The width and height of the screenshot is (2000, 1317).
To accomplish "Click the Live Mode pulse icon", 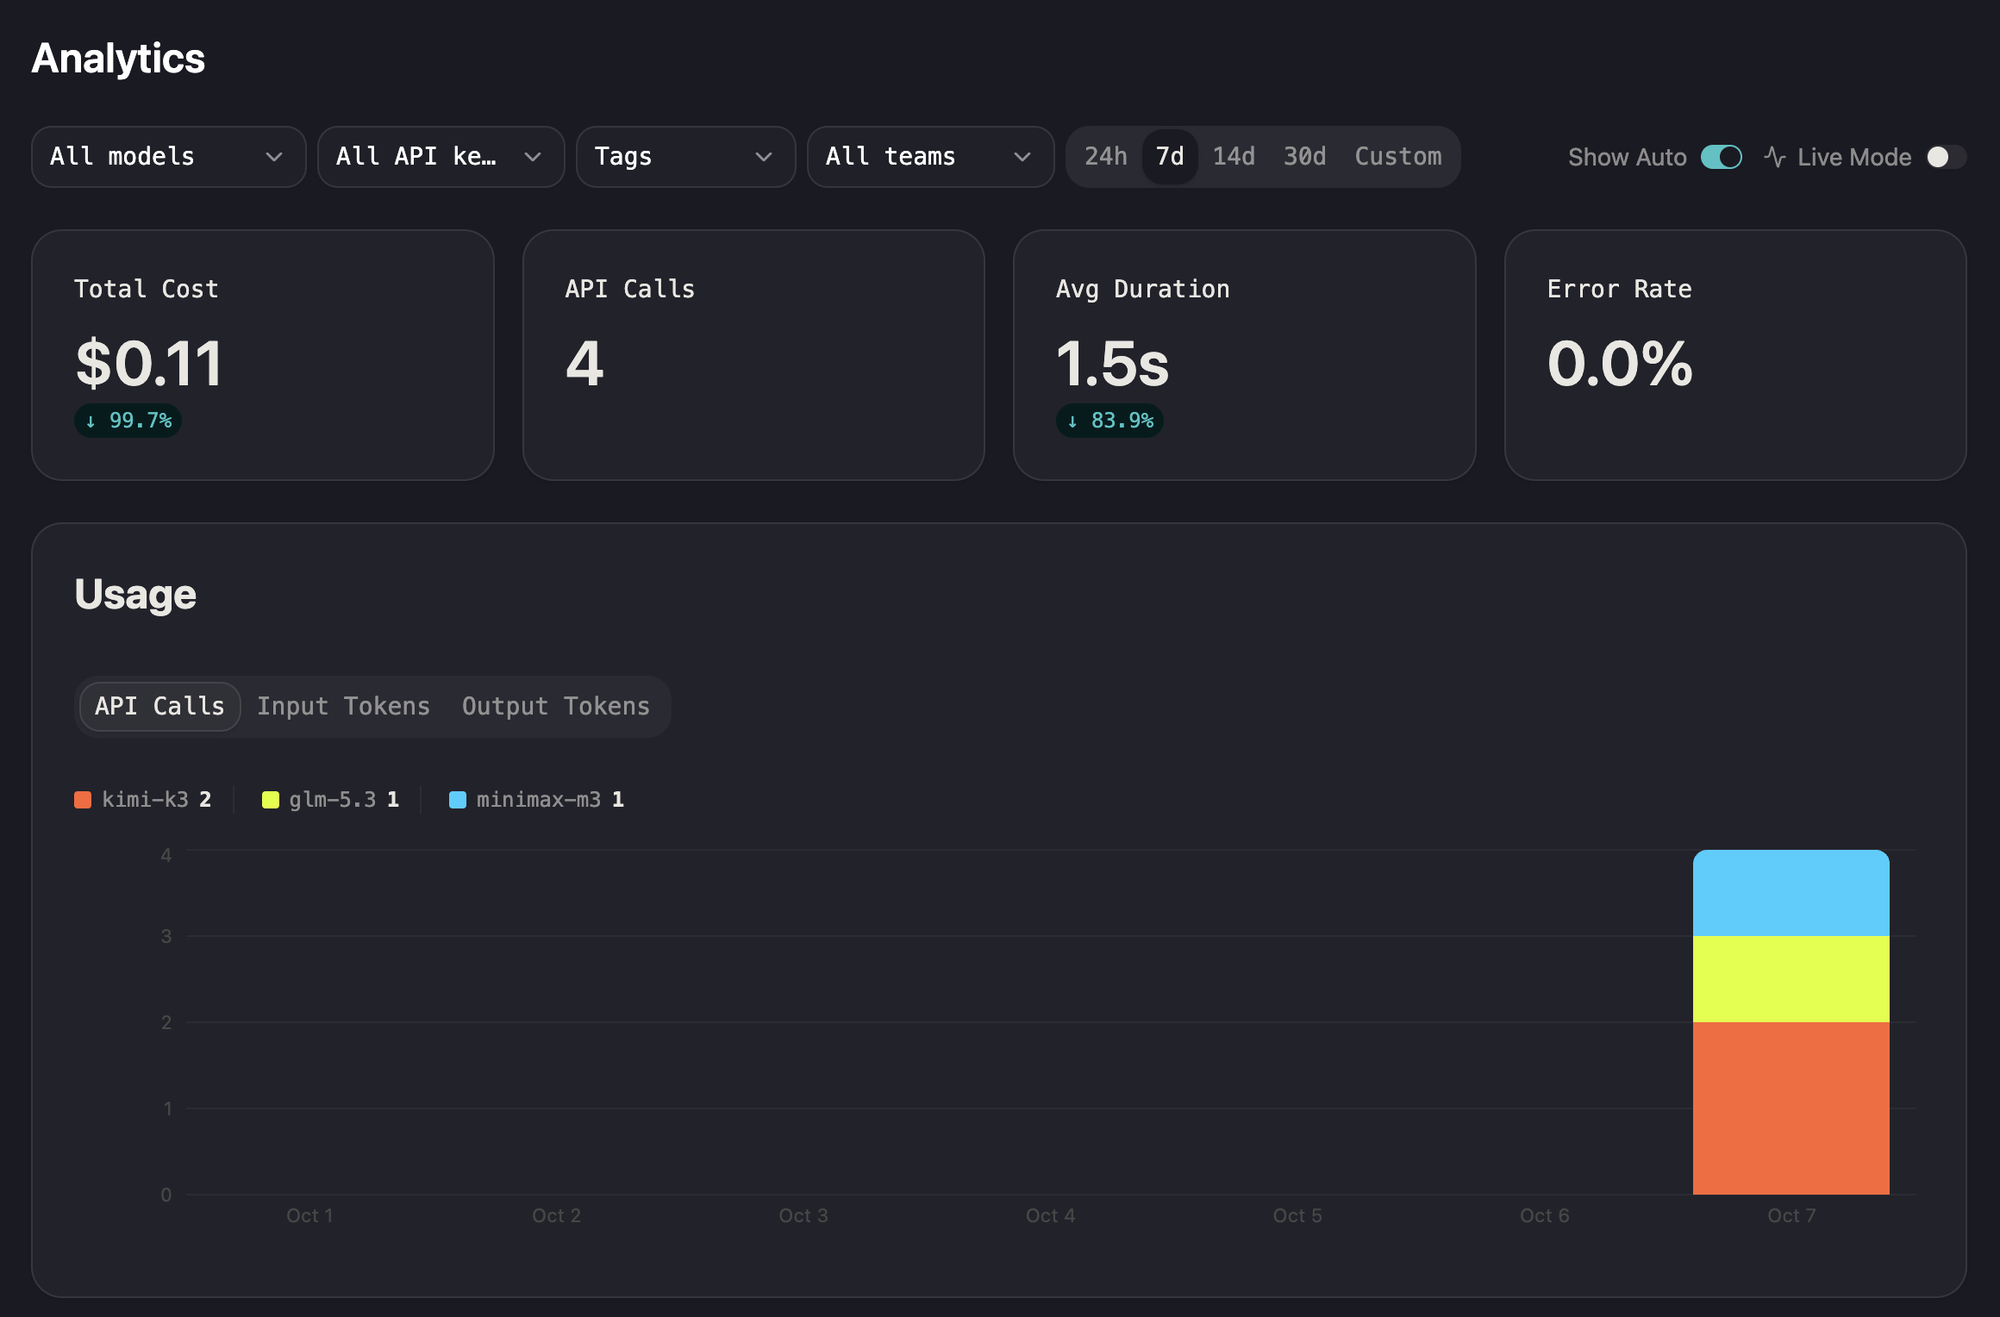I will [x=1775, y=157].
